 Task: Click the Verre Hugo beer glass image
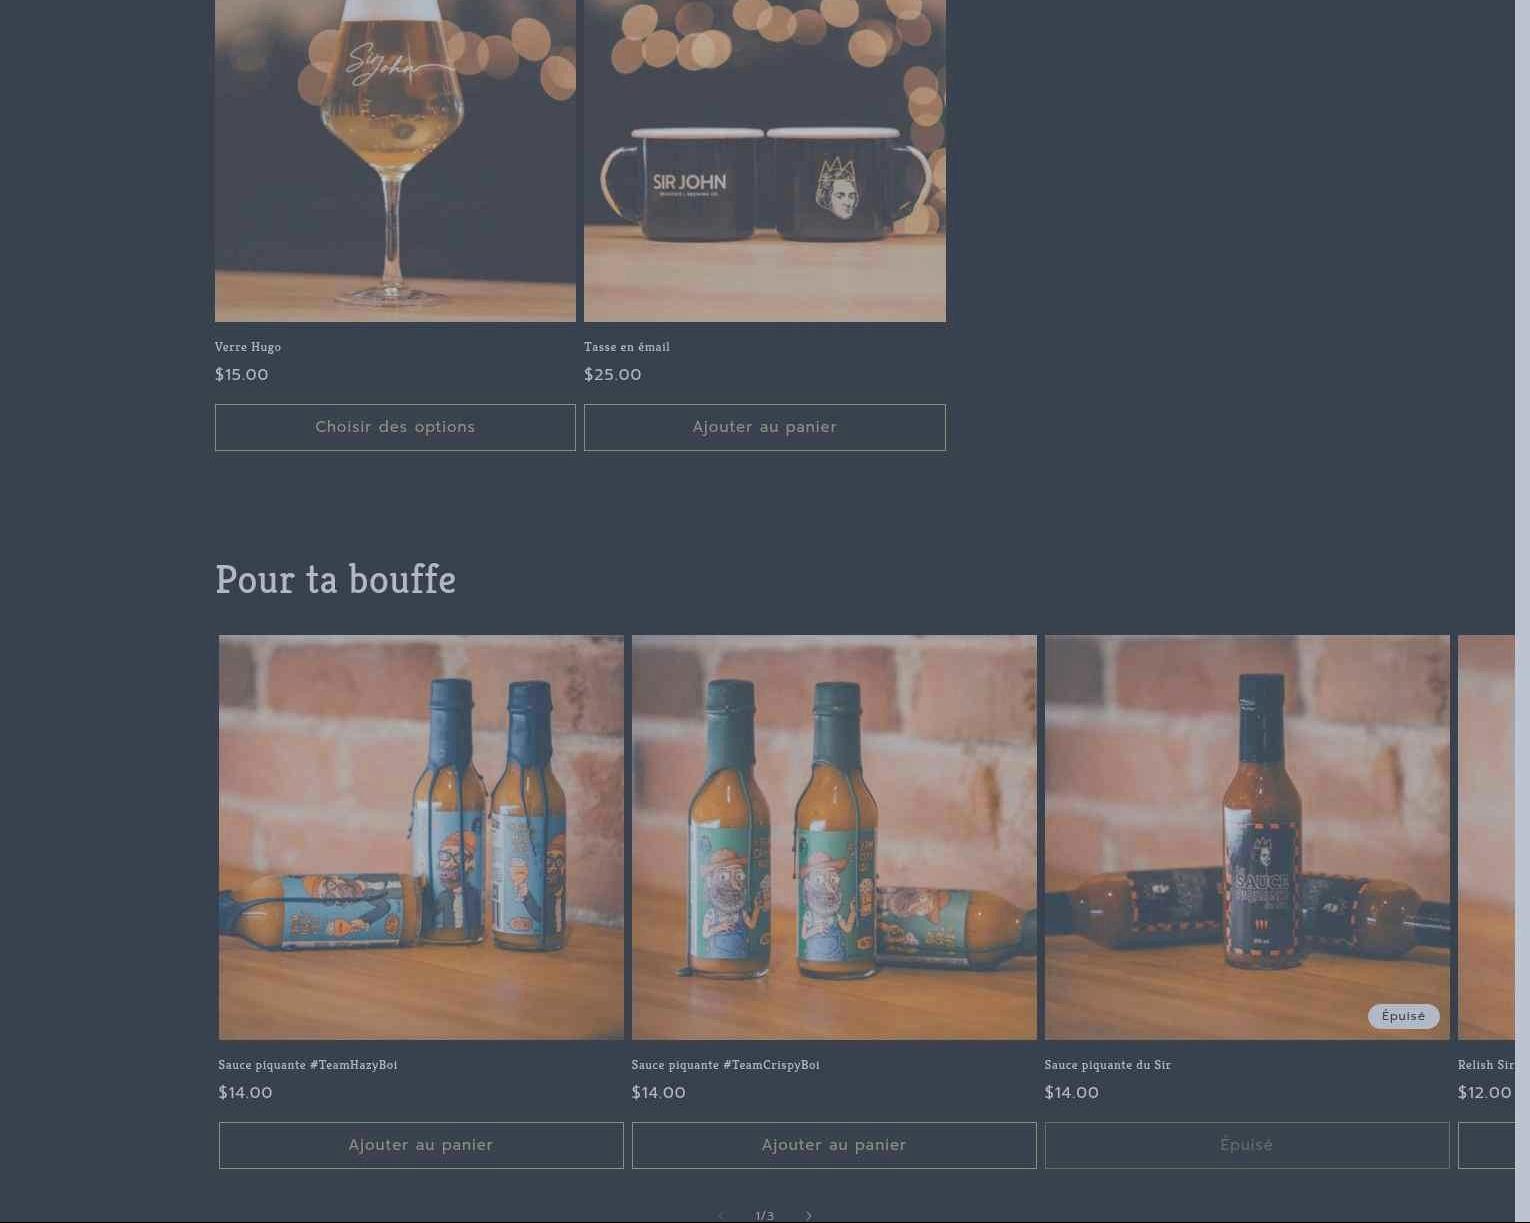coord(395,160)
